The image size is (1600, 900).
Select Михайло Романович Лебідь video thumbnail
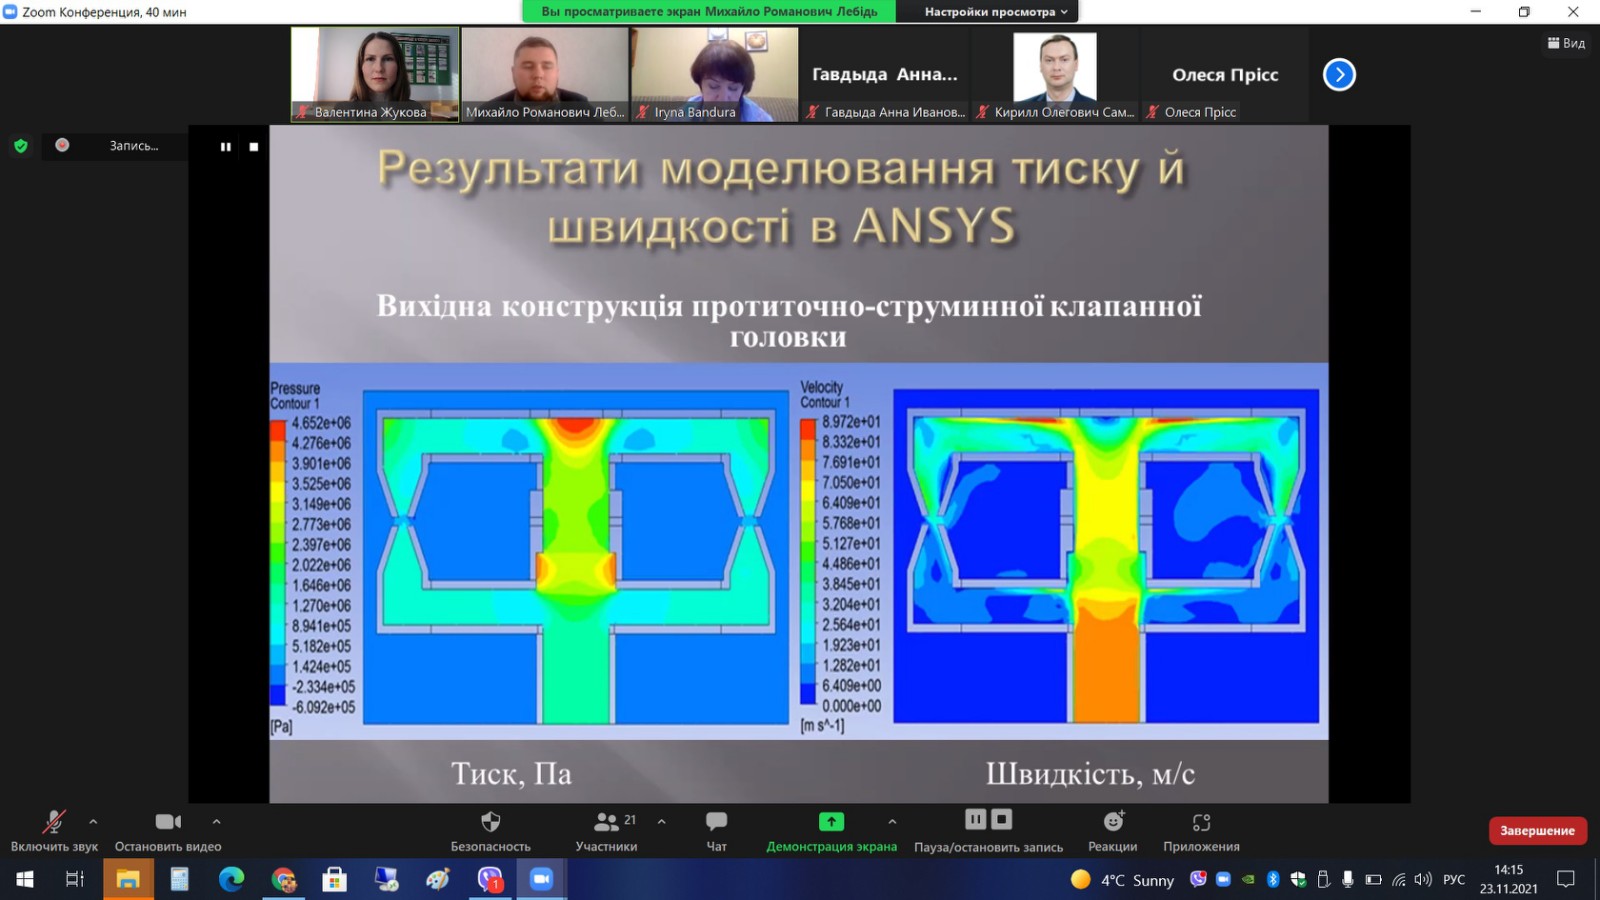click(x=545, y=74)
